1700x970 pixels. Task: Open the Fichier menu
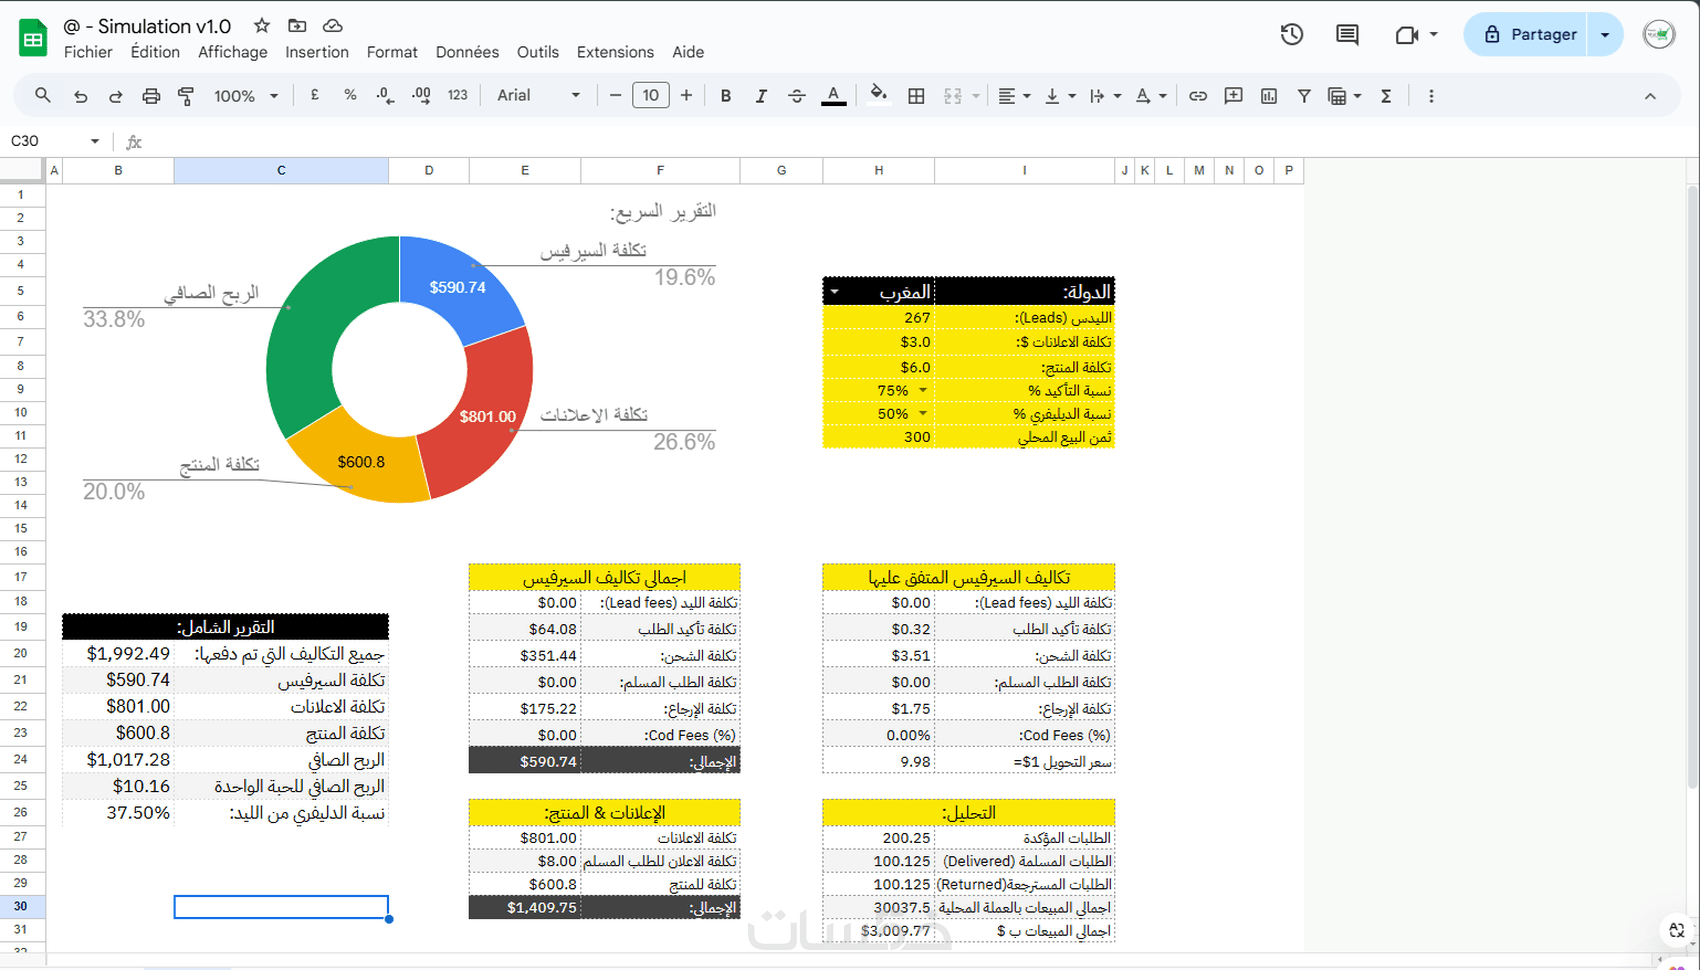88,52
